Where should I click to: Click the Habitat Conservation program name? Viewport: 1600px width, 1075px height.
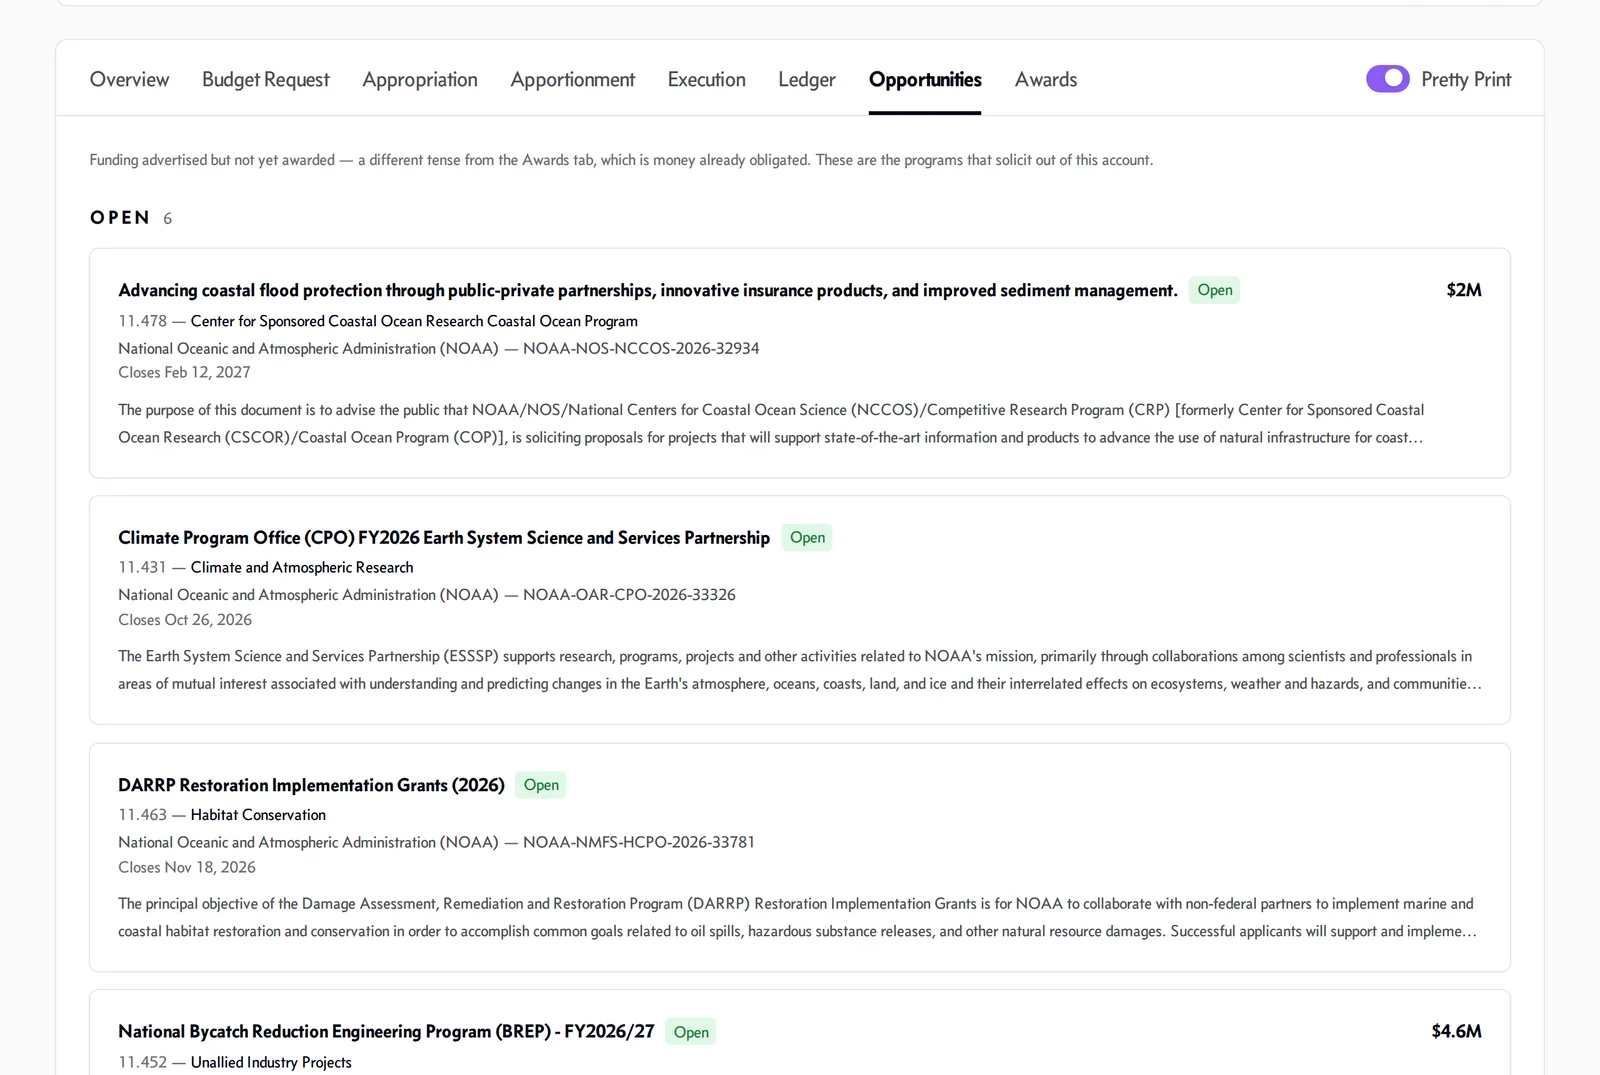(x=258, y=815)
